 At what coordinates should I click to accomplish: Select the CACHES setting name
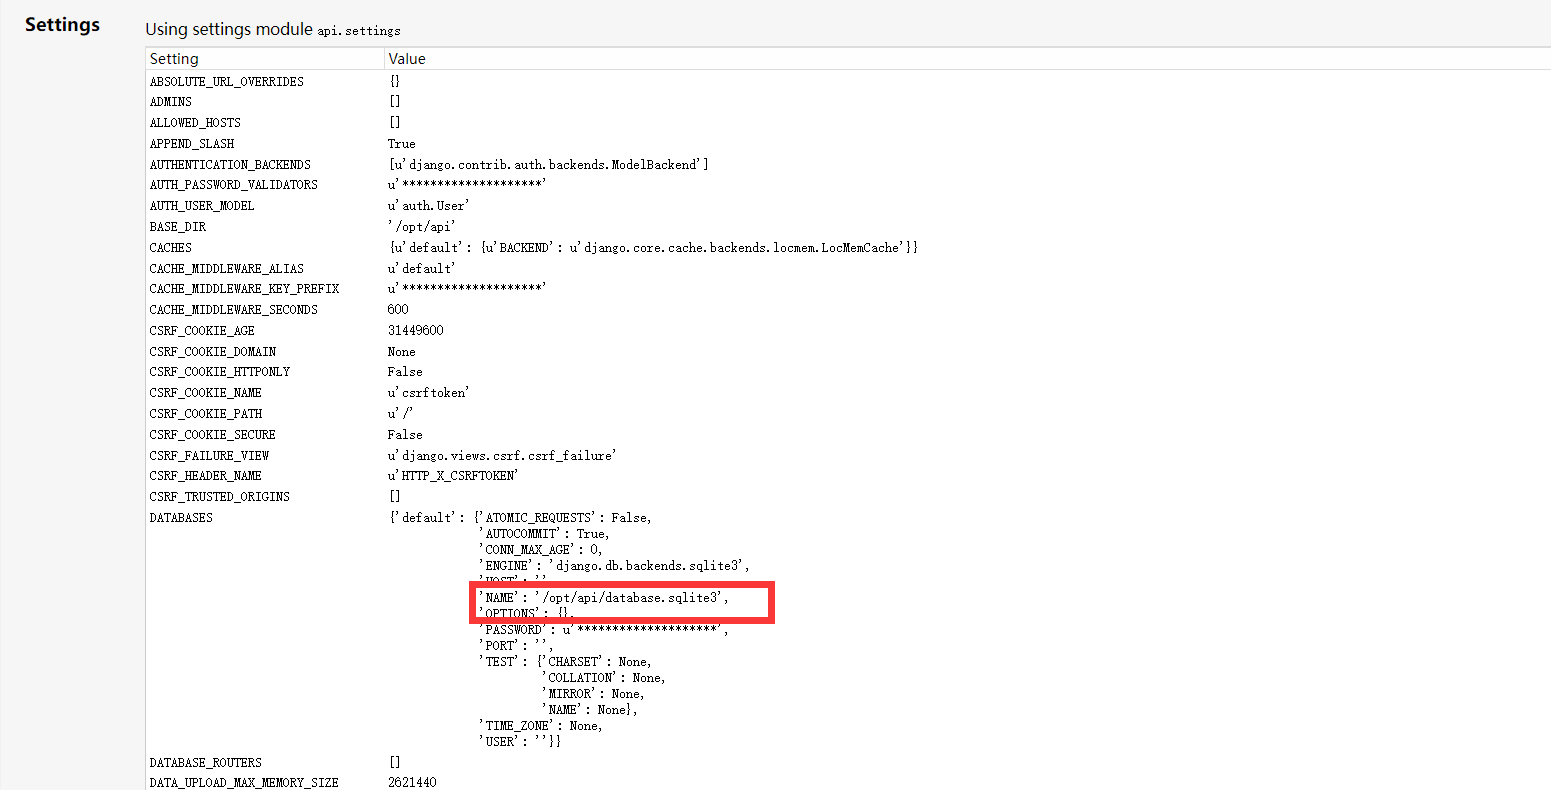[171, 248]
